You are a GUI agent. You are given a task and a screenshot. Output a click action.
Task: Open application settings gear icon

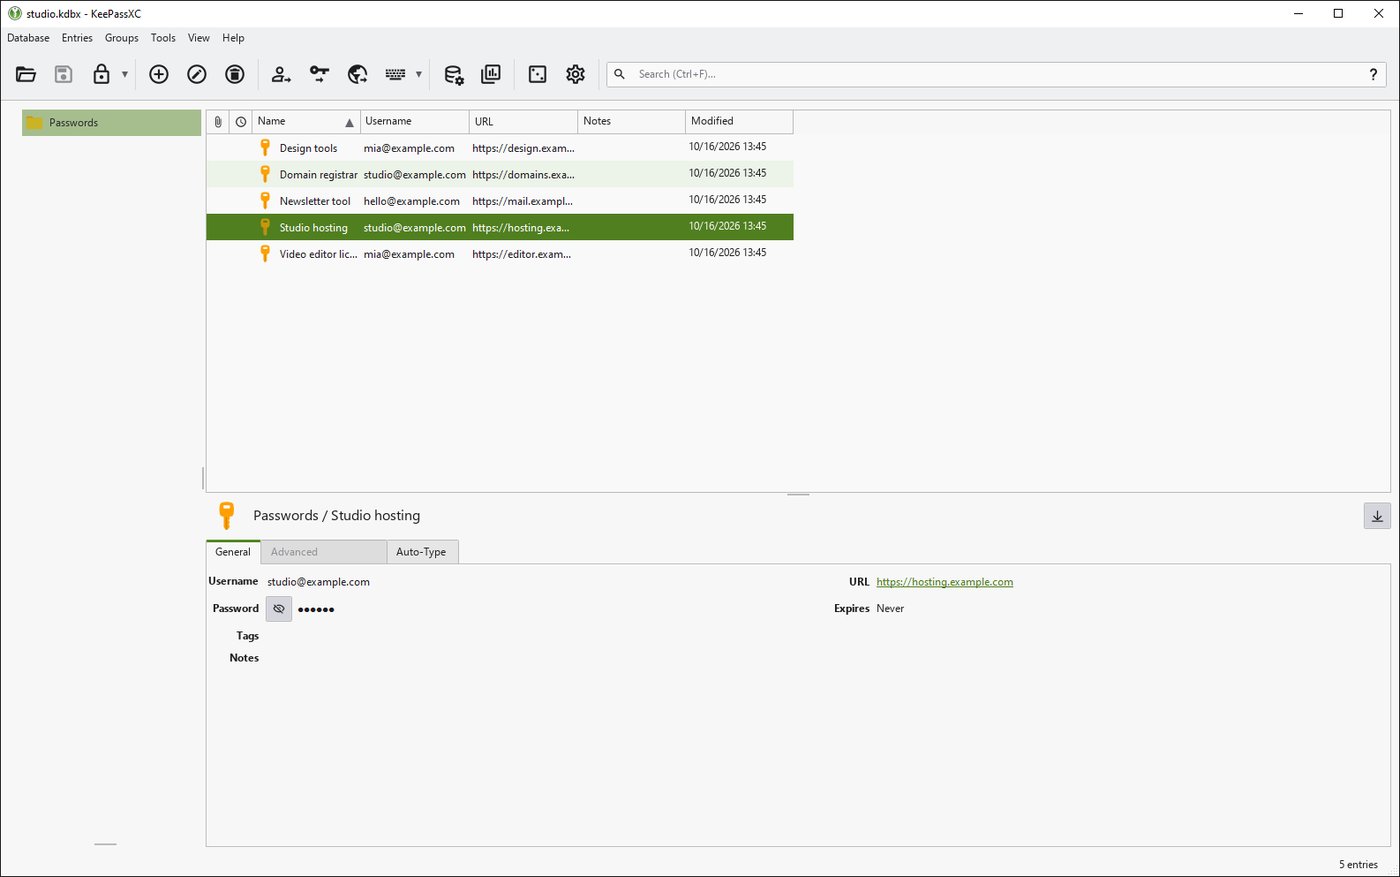click(x=575, y=74)
